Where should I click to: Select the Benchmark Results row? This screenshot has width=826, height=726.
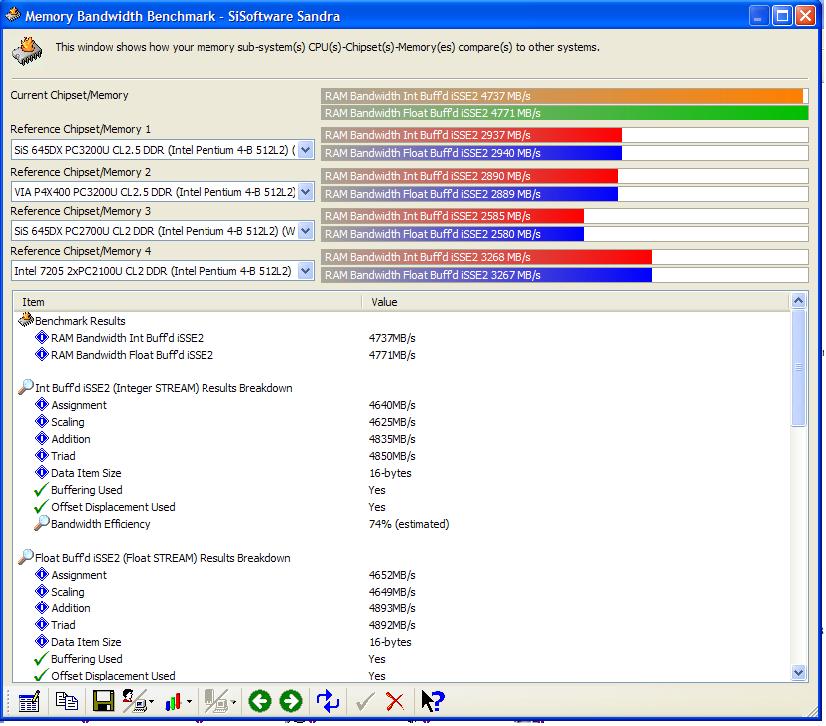(x=401, y=320)
